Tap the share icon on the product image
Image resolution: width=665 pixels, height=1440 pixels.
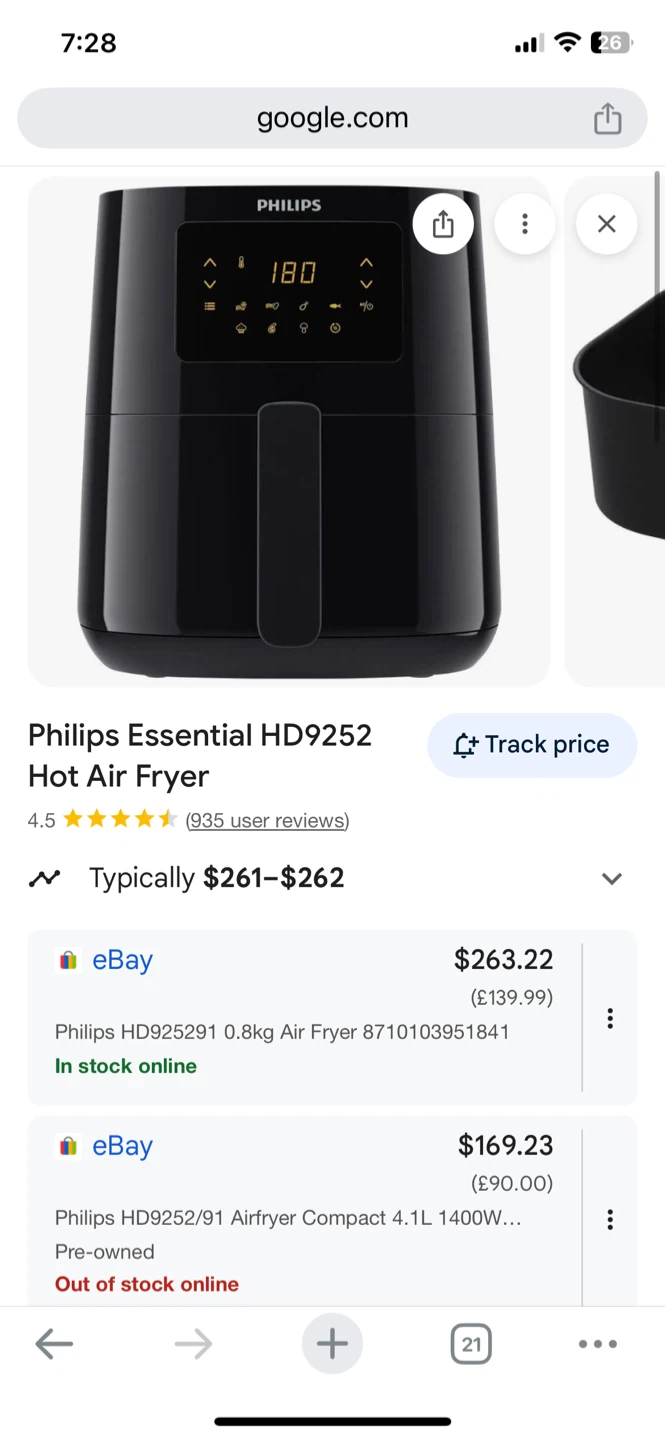tap(443, 224)
